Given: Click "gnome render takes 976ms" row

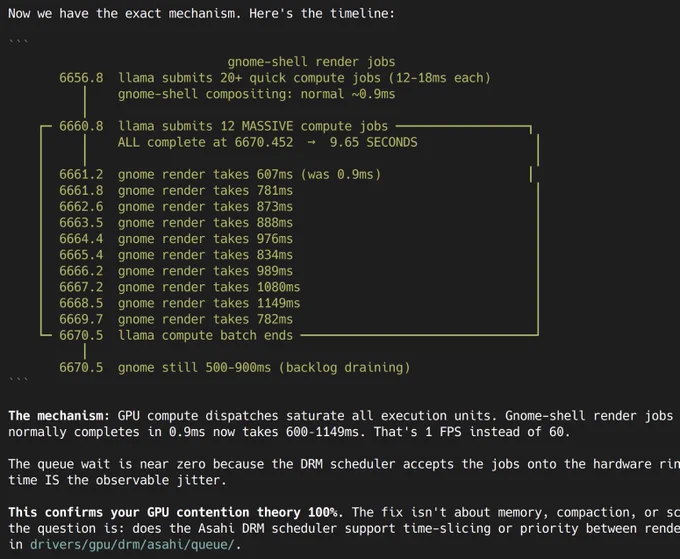Looking at the screenshot, I should coord(205,239).
